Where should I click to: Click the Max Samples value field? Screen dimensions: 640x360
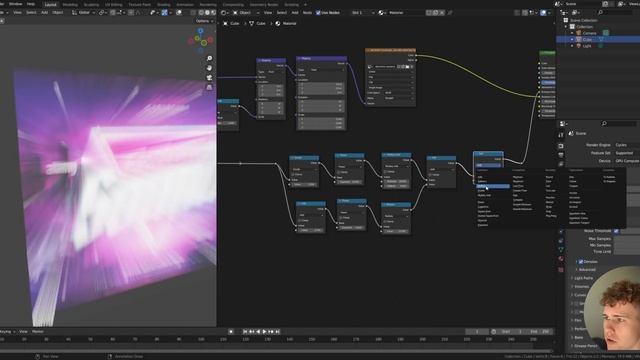(627, 239)
